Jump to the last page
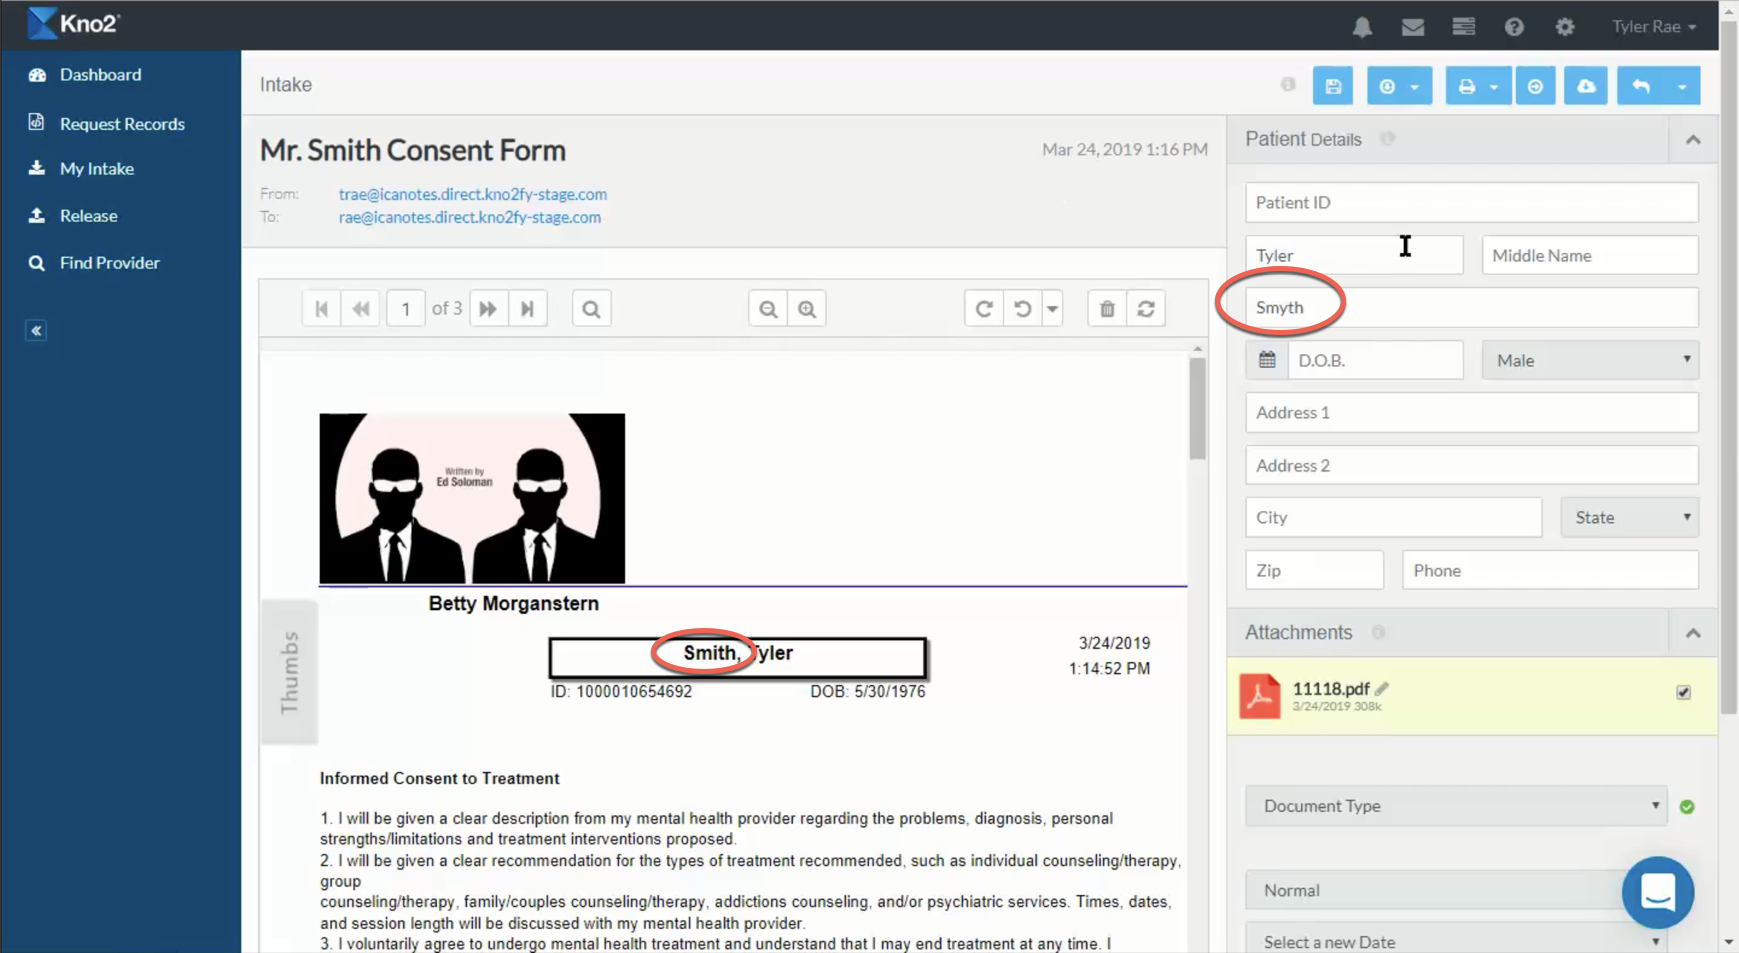The width and height of the screenshot is (1739, 953). (527, 309)
